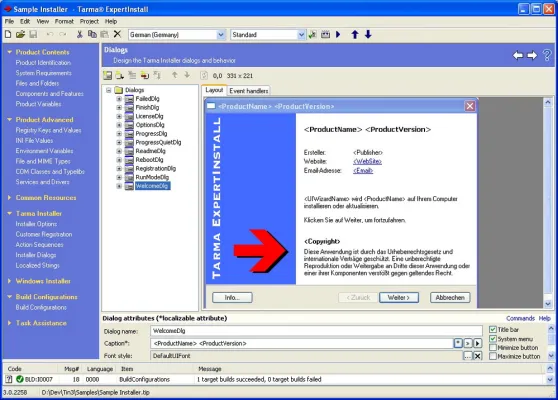The width and height of the screenshot is (558, 400).
Task: Click the layout preview vertical scrollbar down arrow
Action: pyautogui.click(x=548, y=304)
